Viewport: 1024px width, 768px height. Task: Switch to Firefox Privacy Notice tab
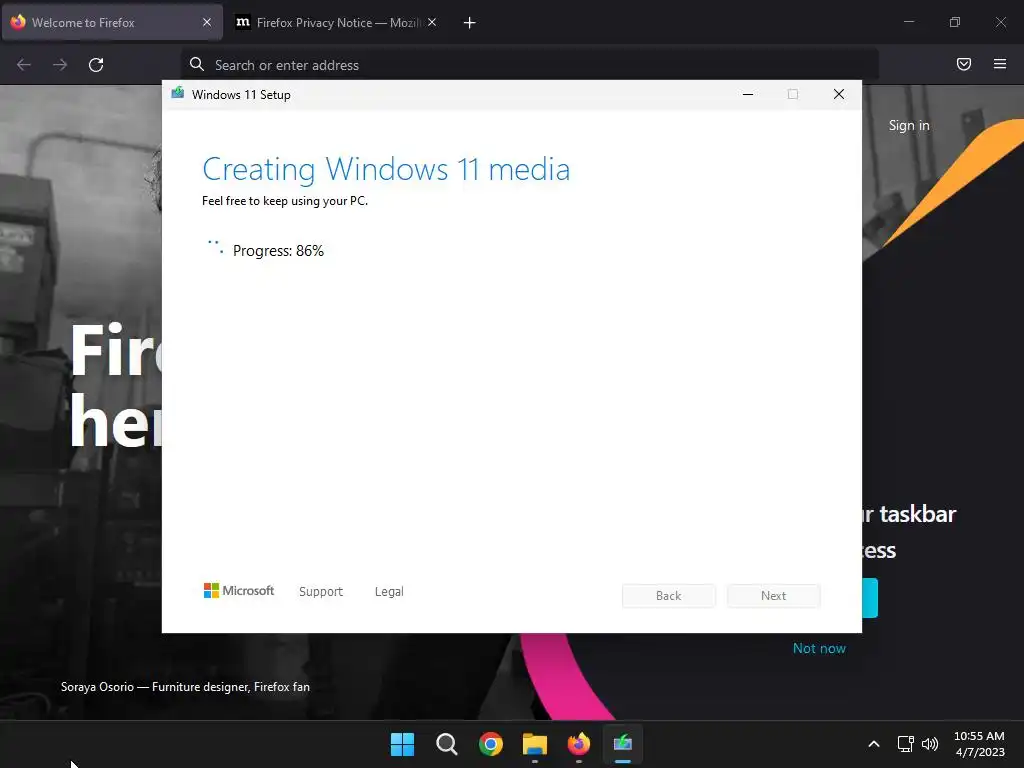(x=336, y=23)
